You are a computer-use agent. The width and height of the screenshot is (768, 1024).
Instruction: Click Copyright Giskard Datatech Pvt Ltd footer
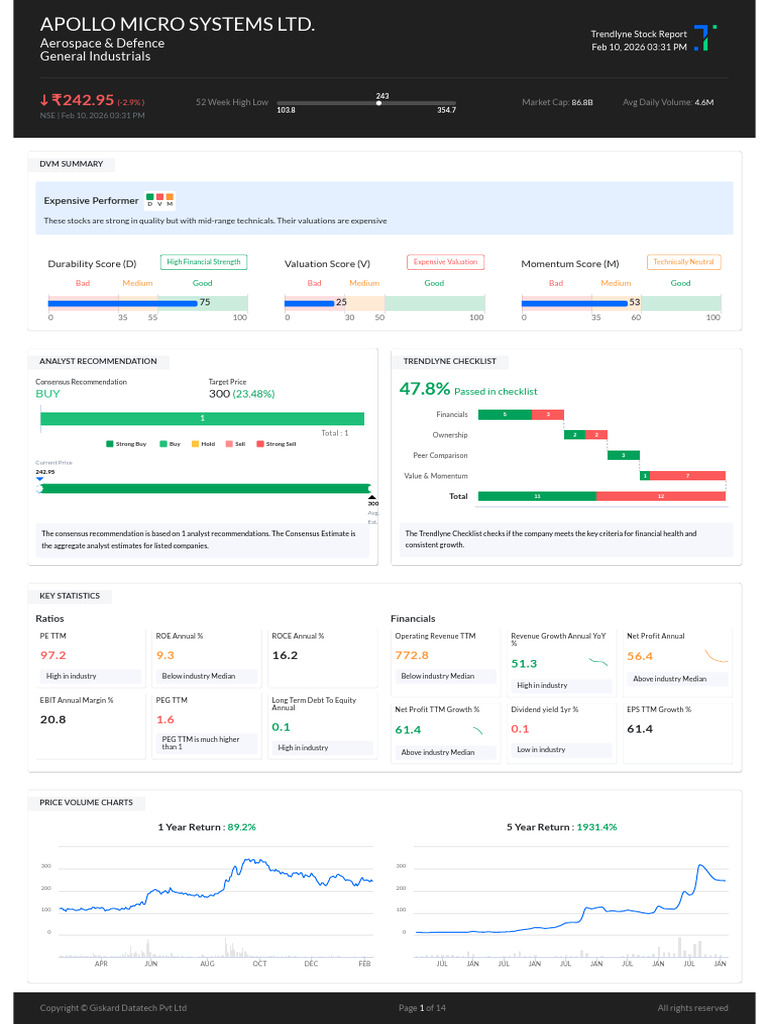(113, 1008)
